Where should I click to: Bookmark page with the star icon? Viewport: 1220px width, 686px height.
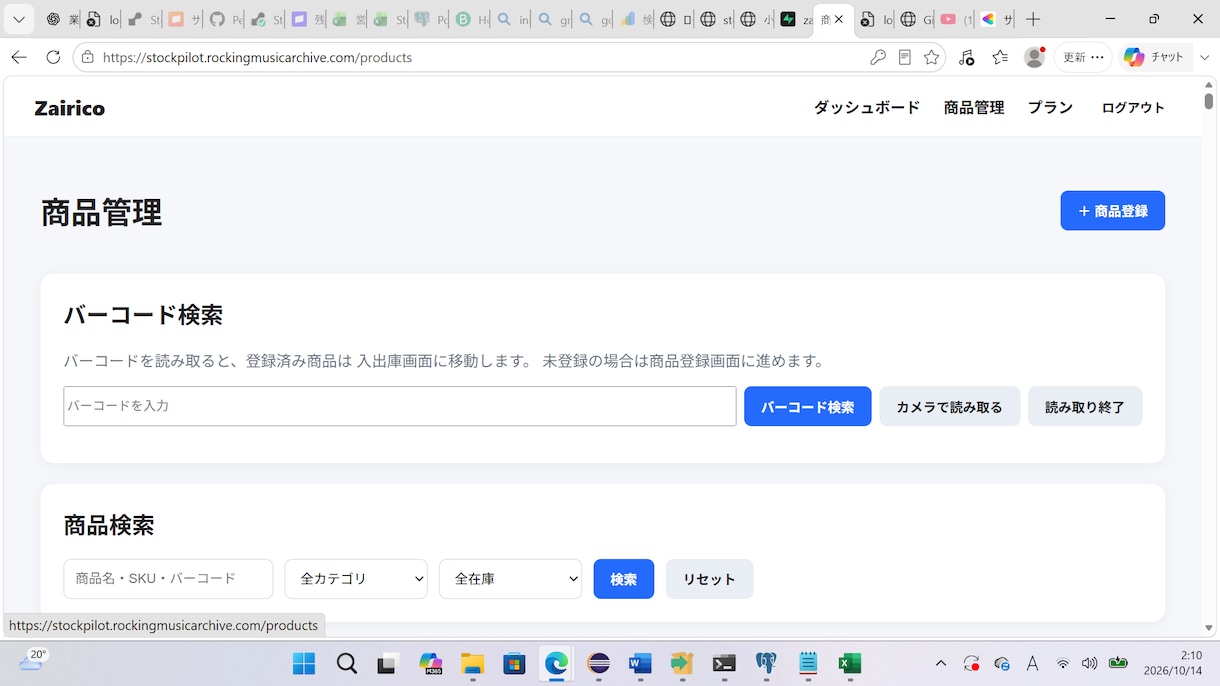tap(932, 57)
